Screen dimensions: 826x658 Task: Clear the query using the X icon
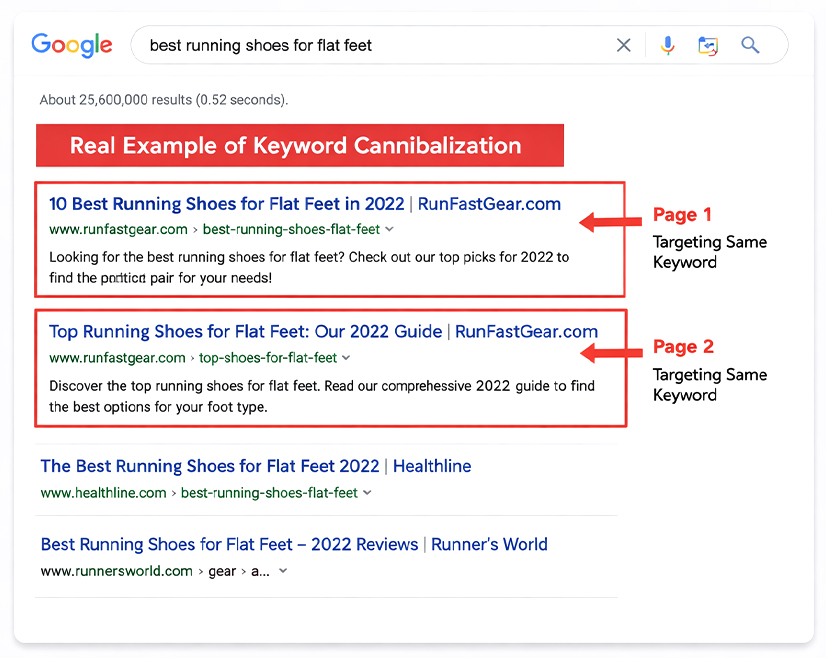(623, 45)
